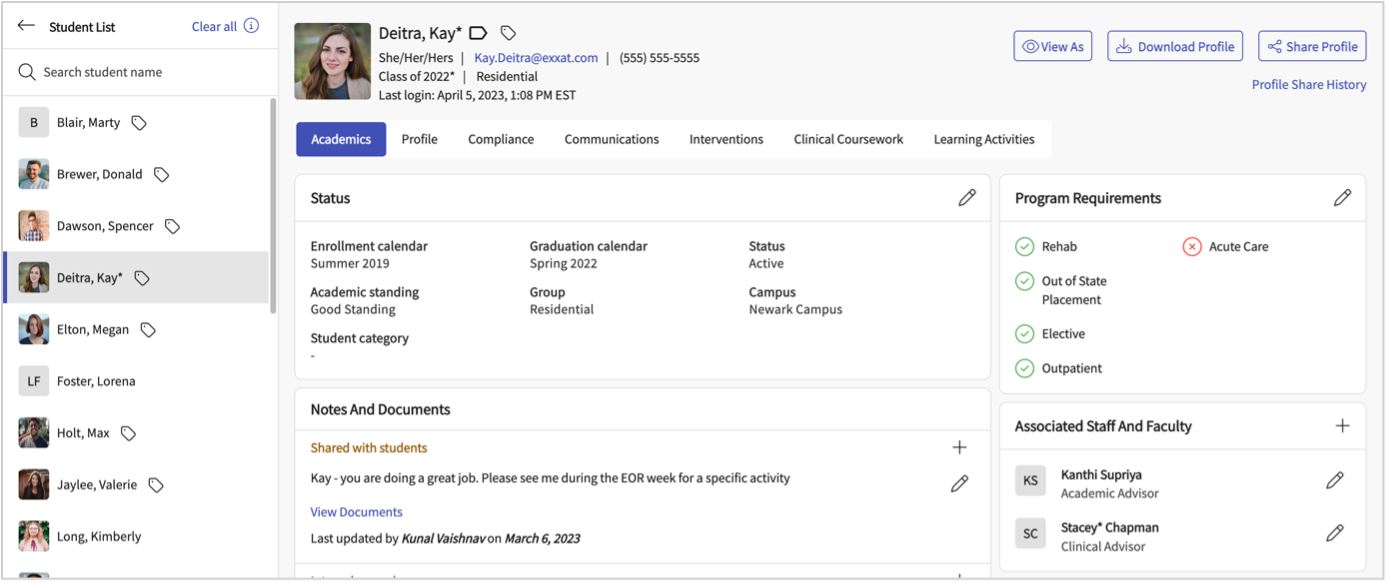Click the tag icon next to Blair, Marty
This screenshot has width=1390, height=583.
point(140,123)
